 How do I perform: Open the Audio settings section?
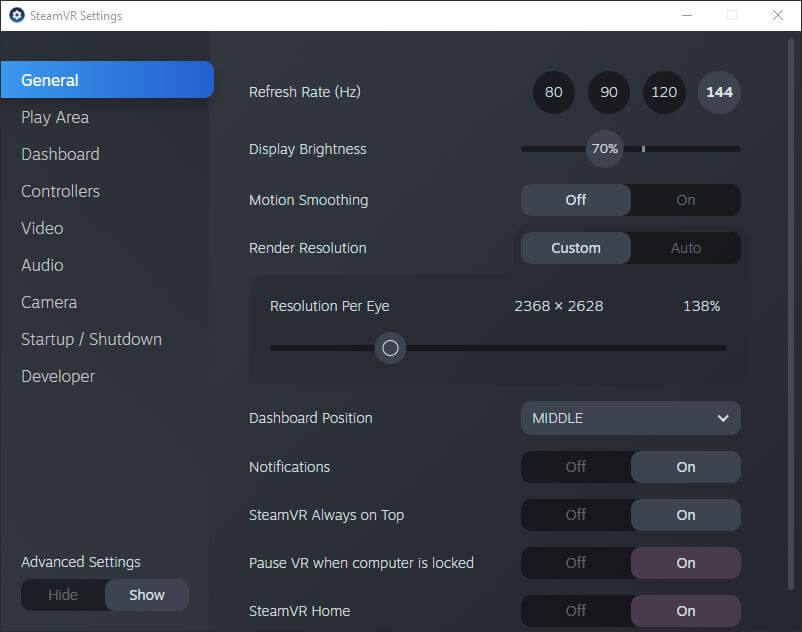[x=42, y=265]
